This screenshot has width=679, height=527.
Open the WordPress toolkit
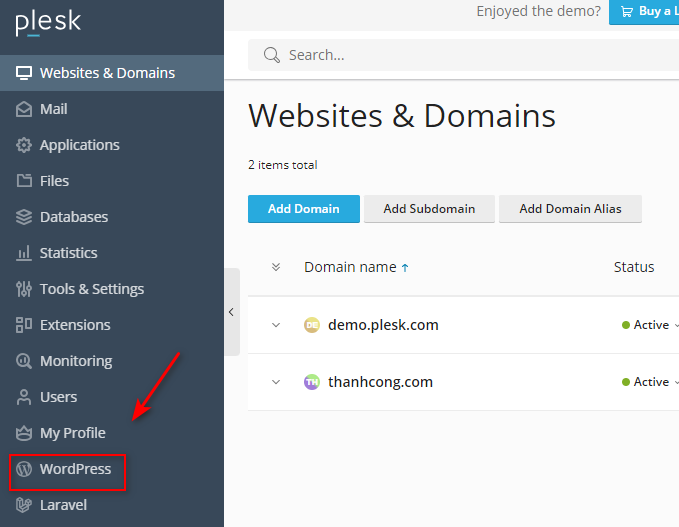(112, 469)
